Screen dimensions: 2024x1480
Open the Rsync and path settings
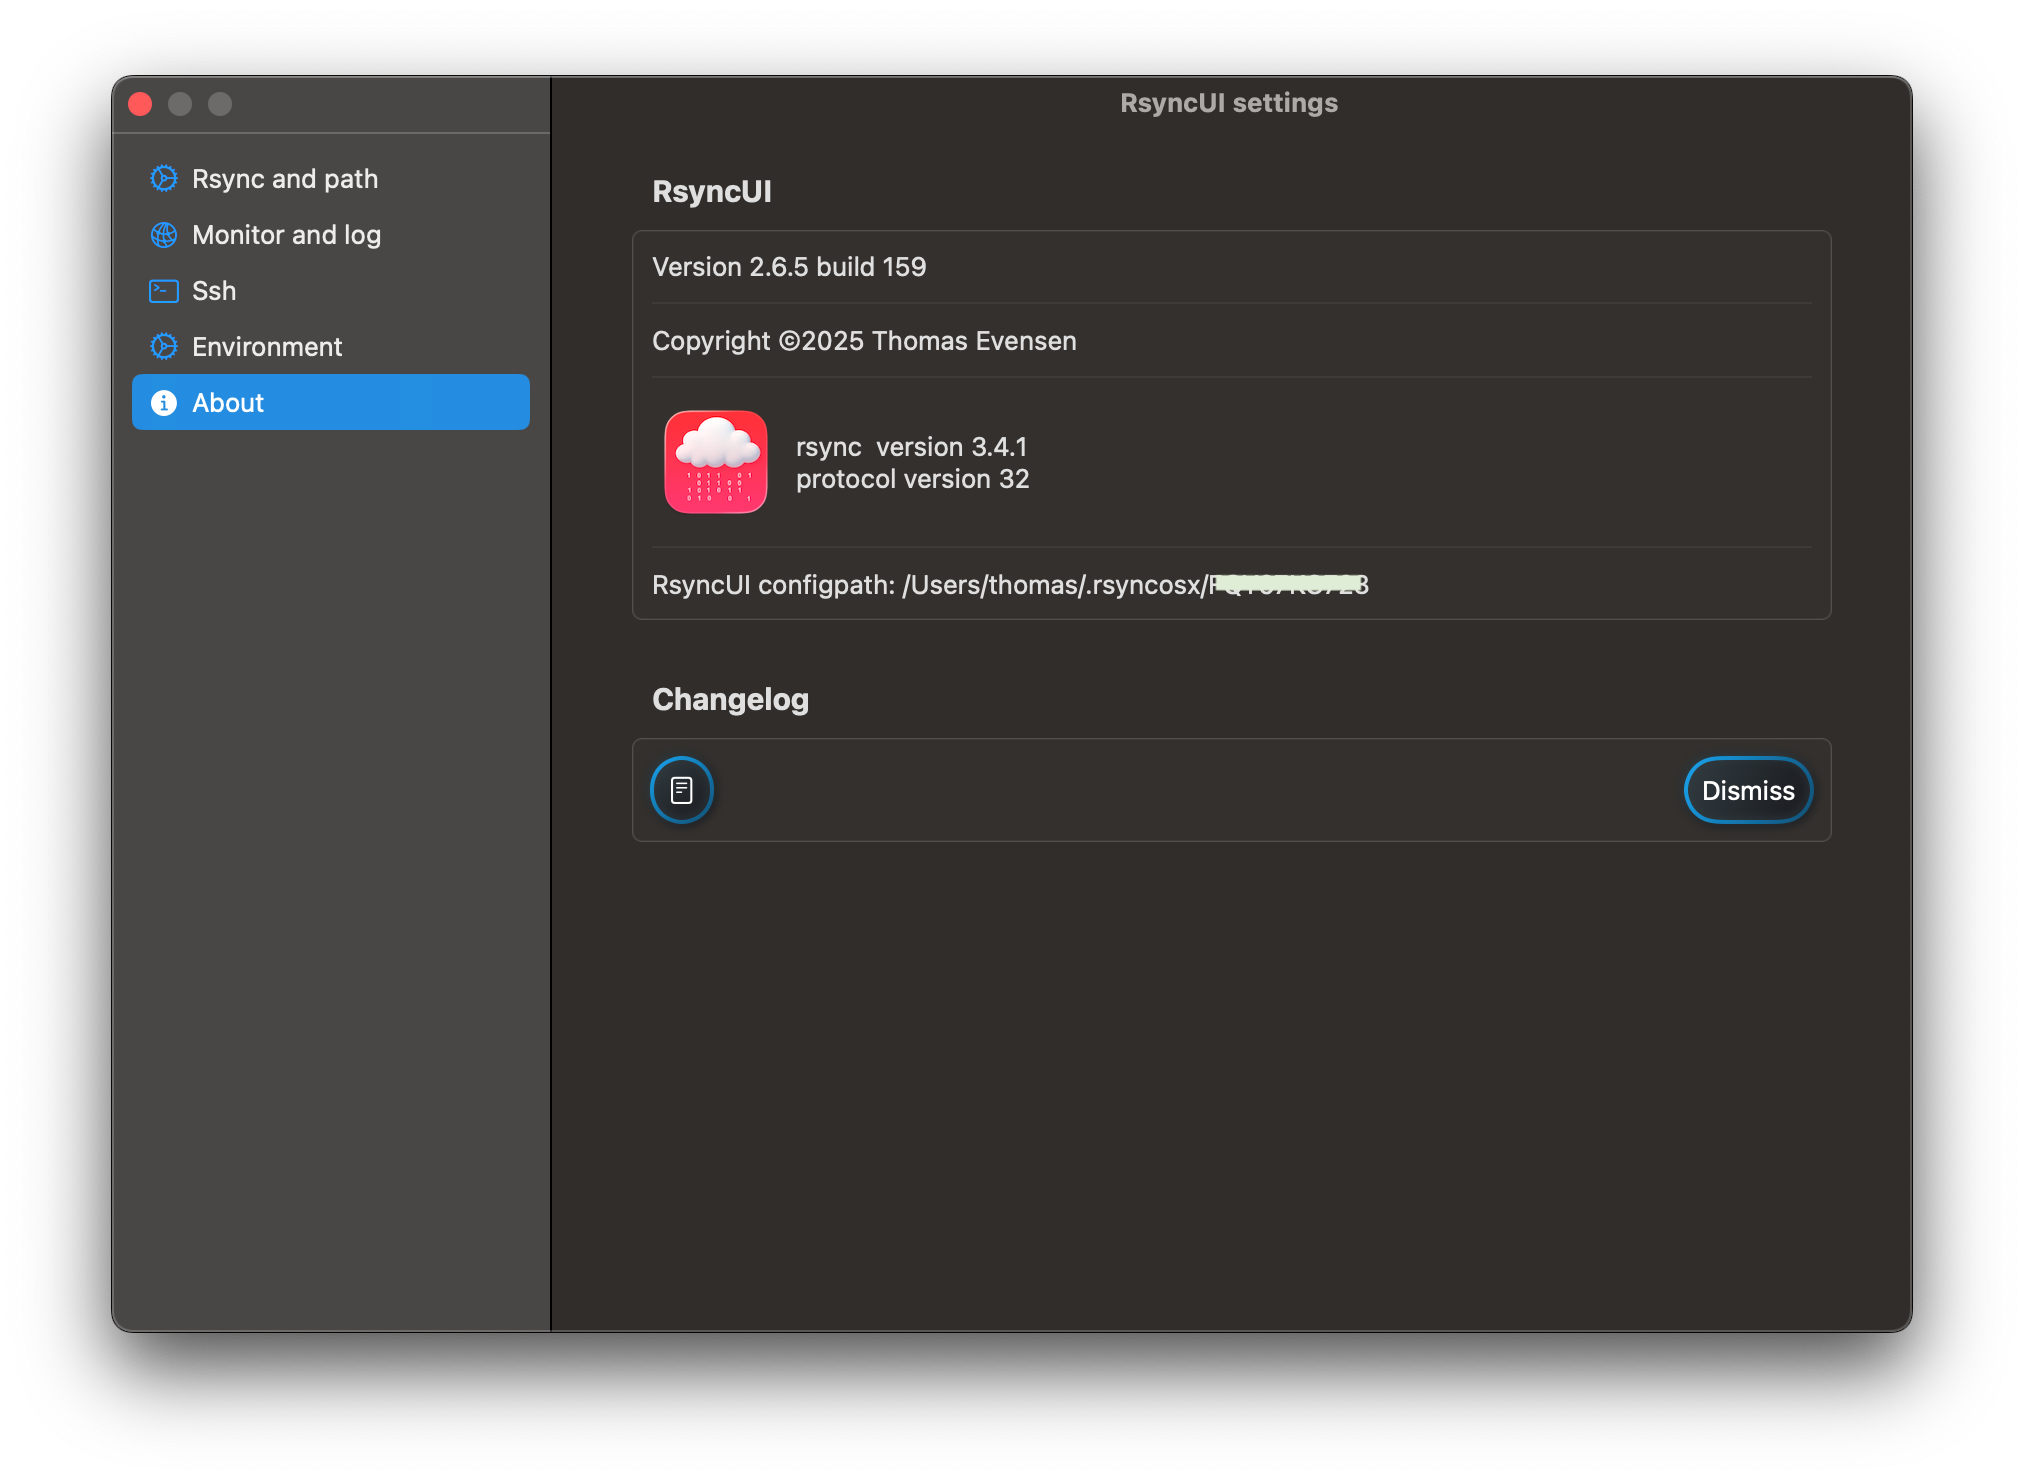pos(330,179)
